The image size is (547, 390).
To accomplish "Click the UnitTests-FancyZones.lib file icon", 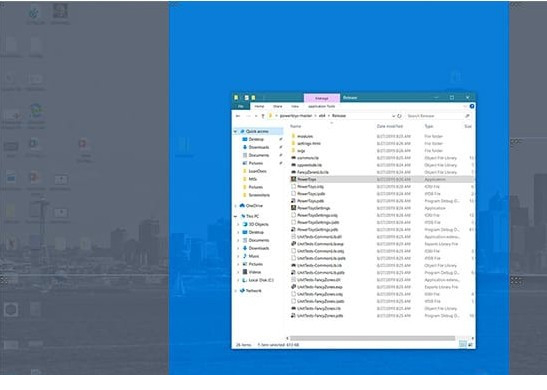I will (293, 308).
